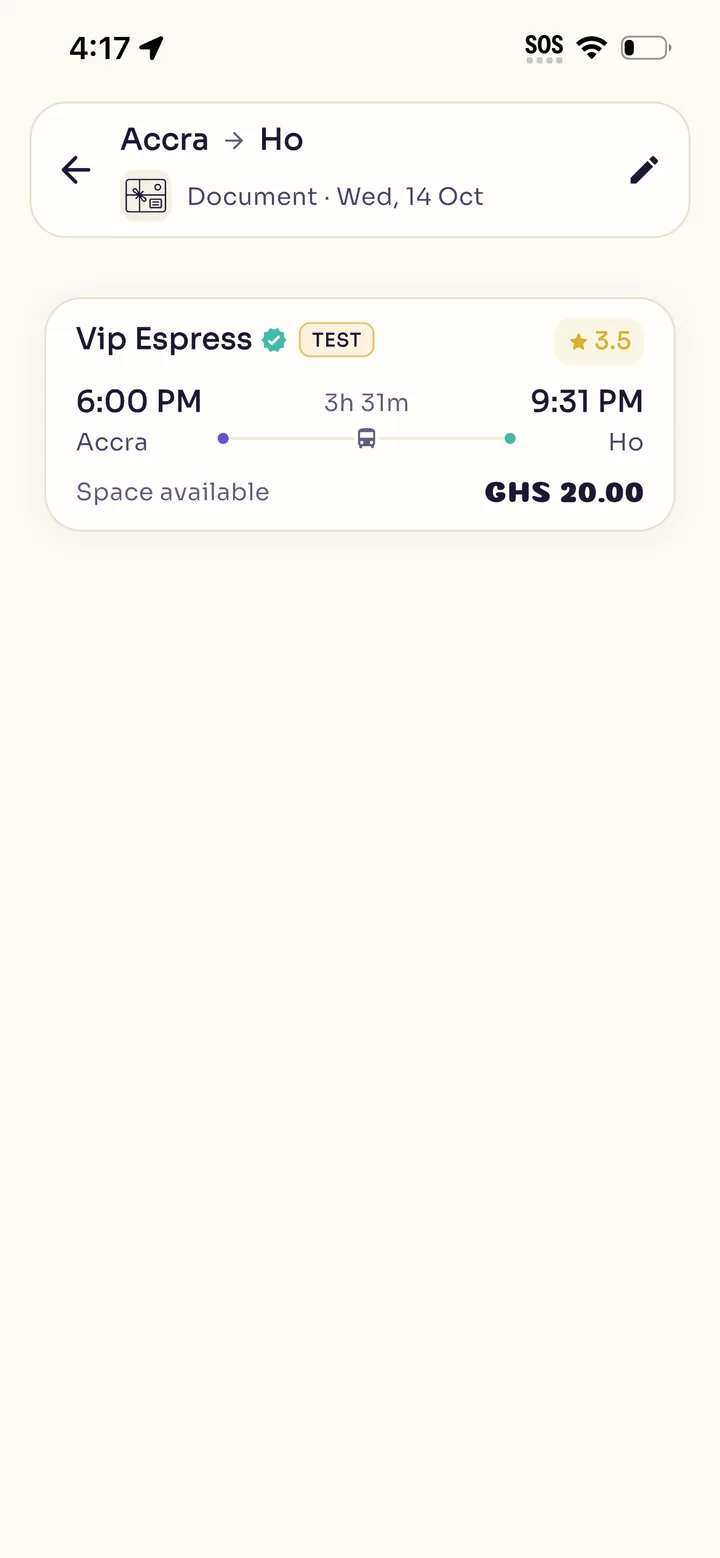
Task: Select the 9:31 PM arrival time
Action: coord(587,401)
